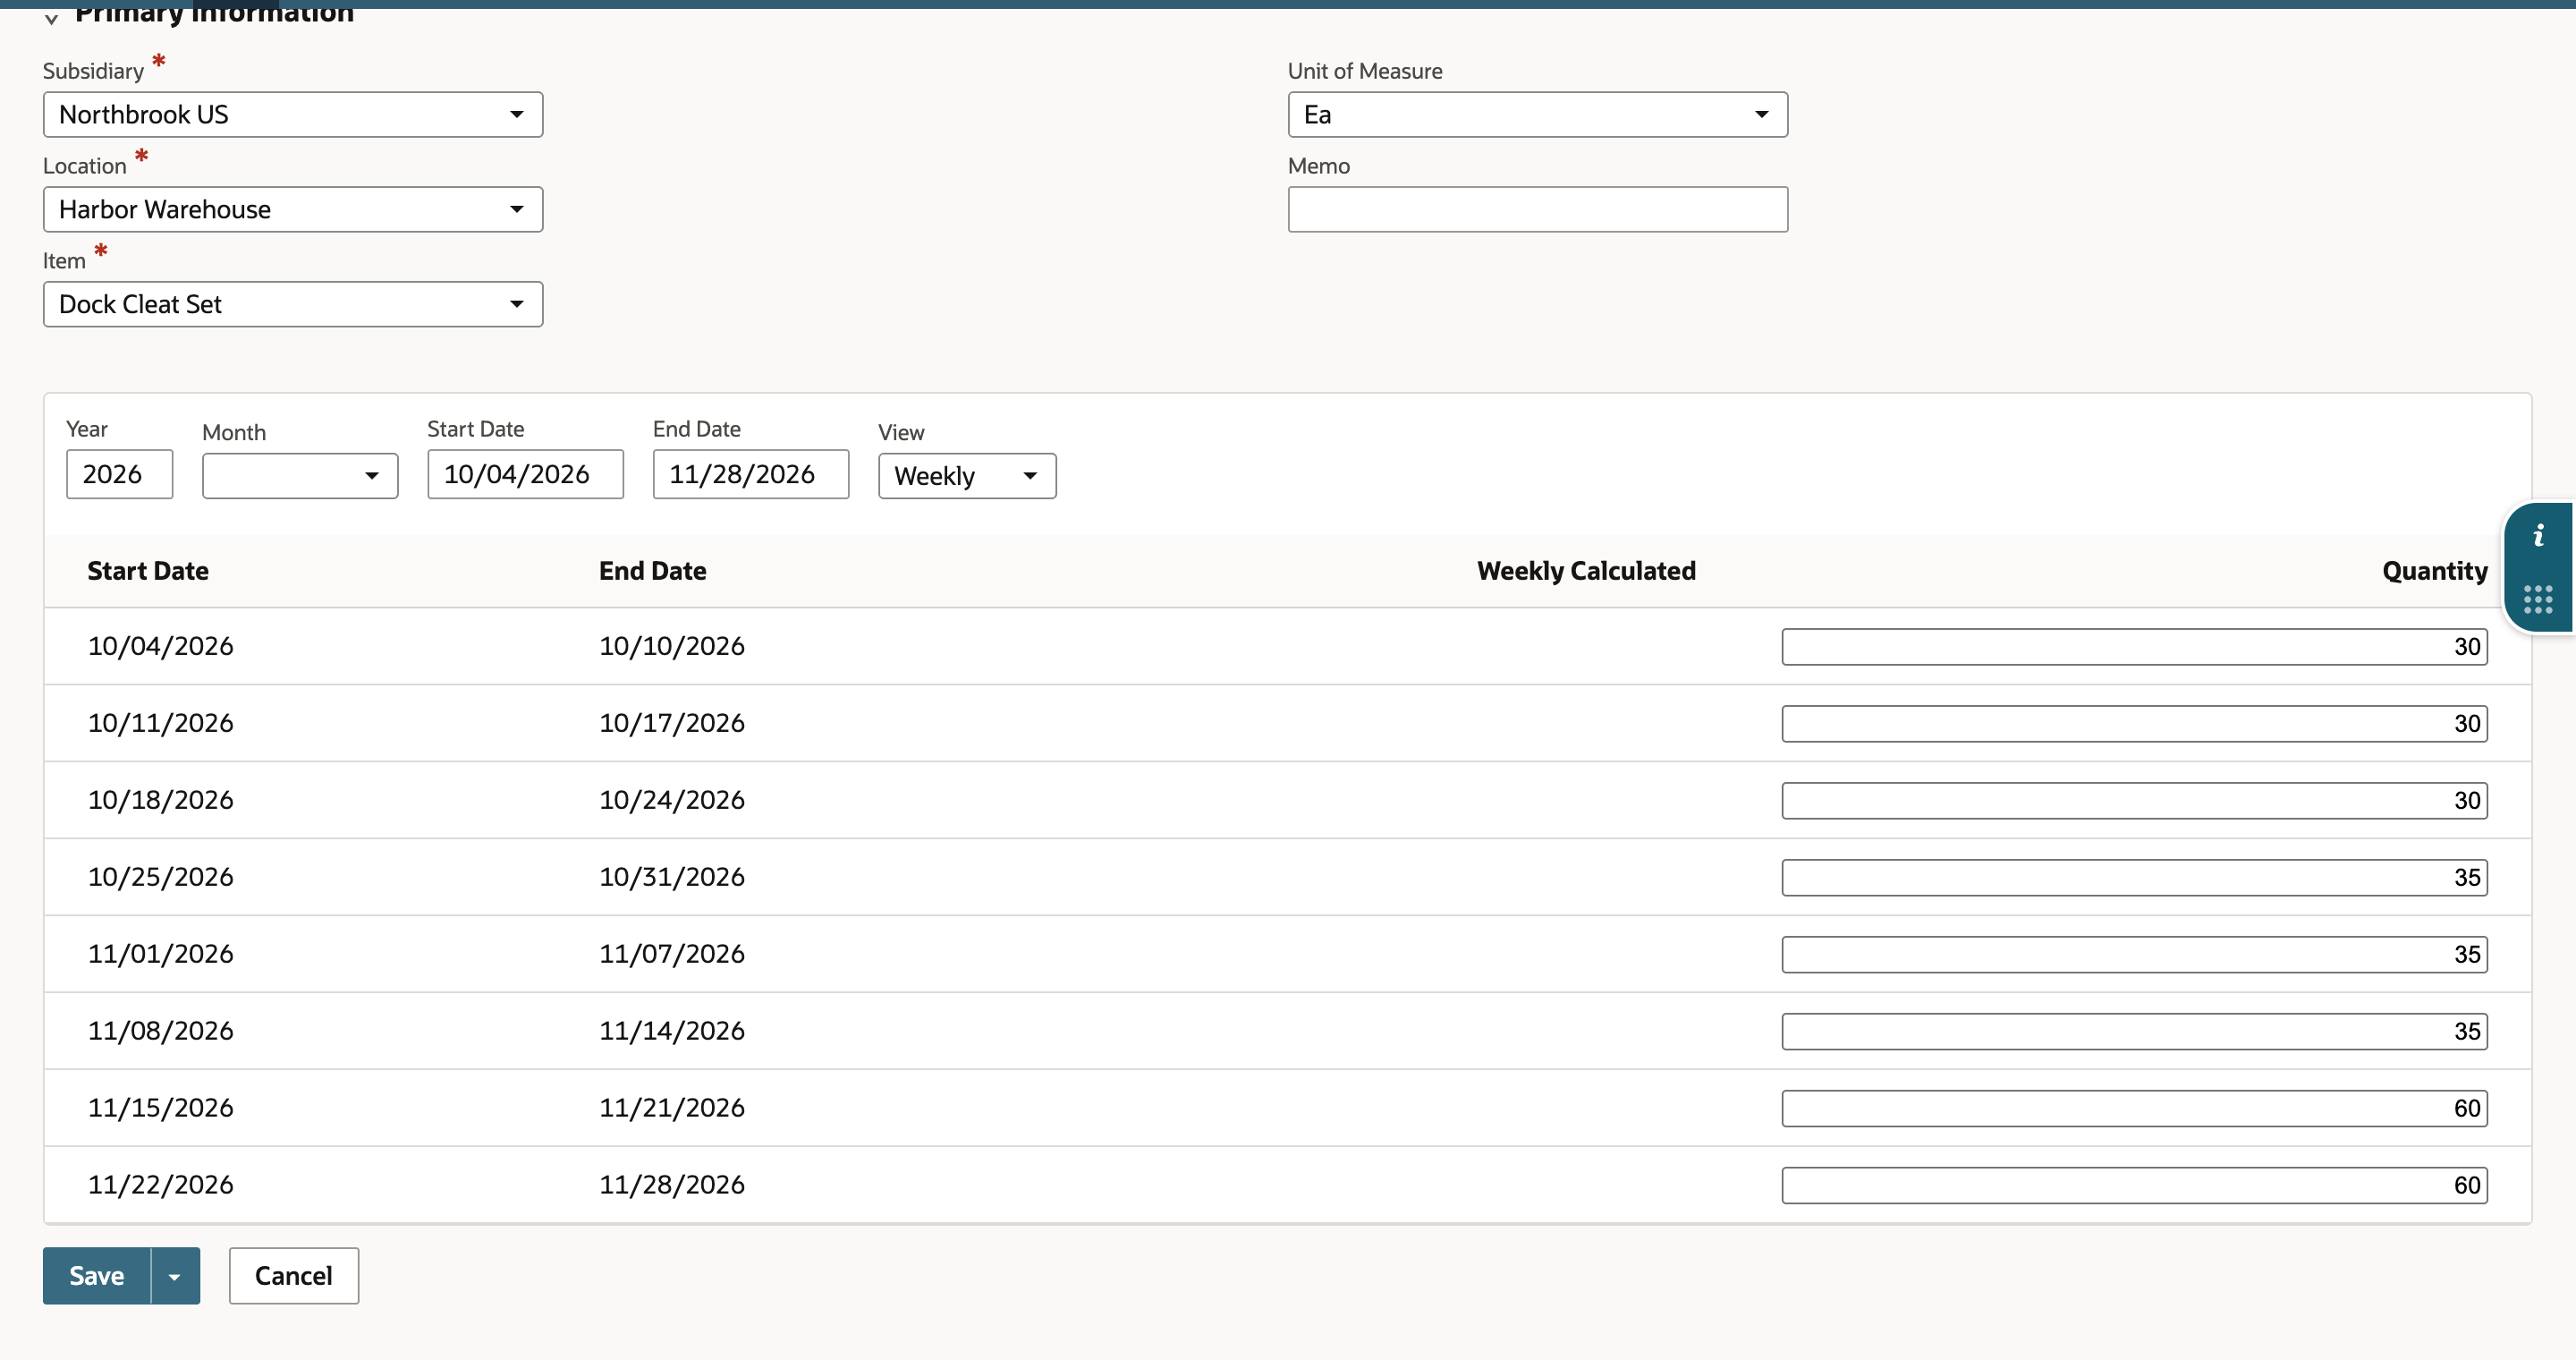Image resolution: width=2576 pixels, height=1360 pixels.
Task: Open the Save button's dropdown arrow
Action: (x=175, y=1276)
